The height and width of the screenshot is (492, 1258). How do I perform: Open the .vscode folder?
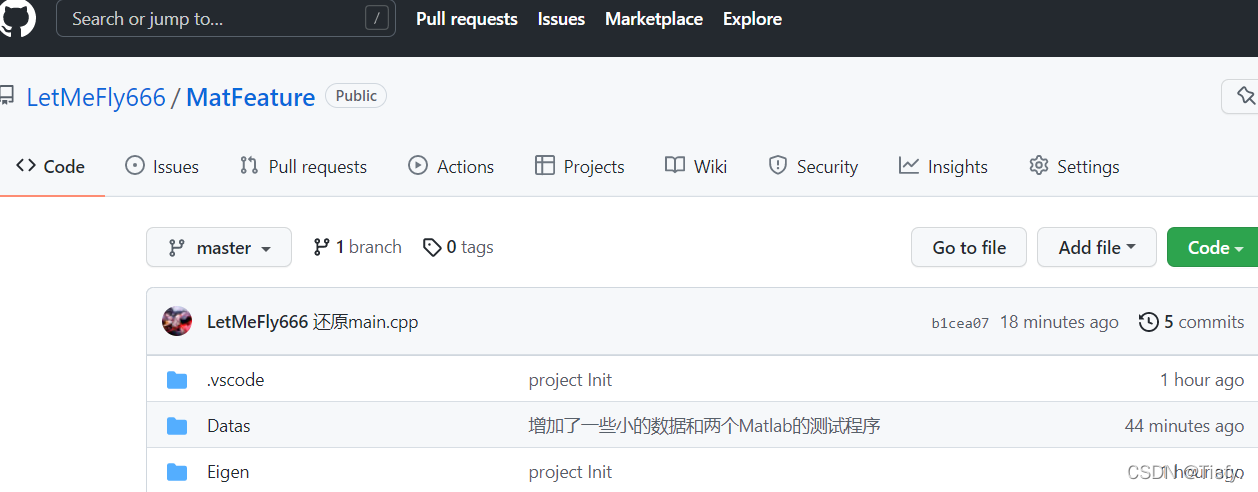point(236,380)
